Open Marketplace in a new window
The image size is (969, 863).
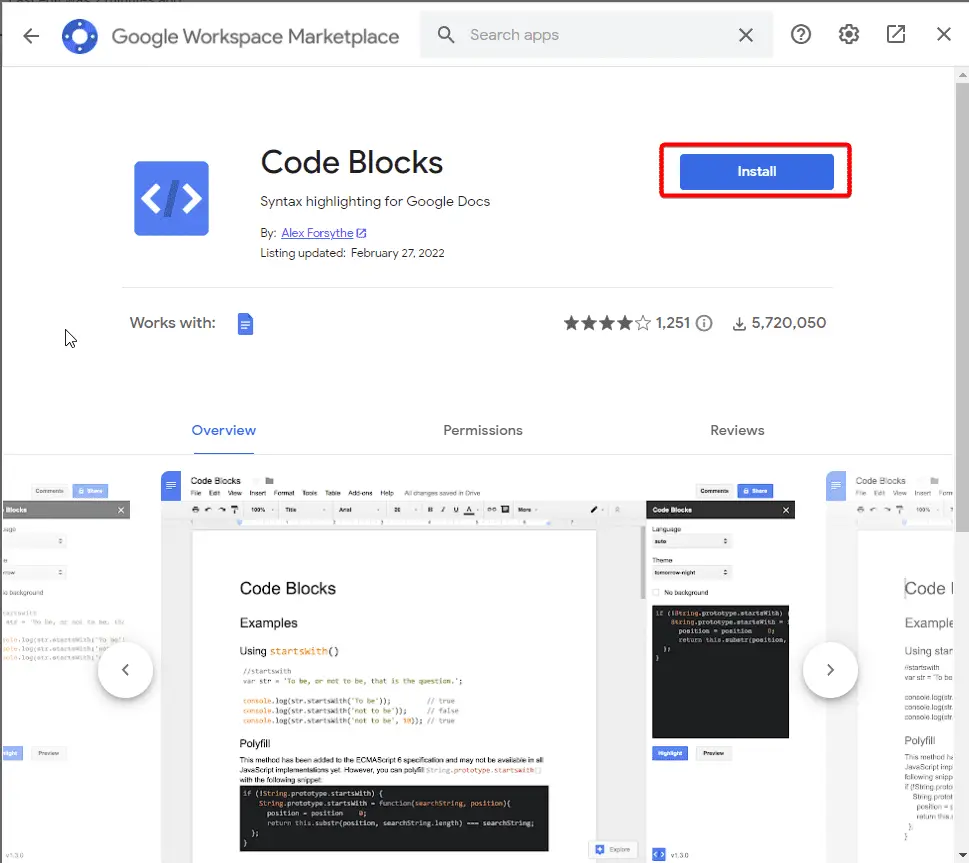tap(896, 34)
